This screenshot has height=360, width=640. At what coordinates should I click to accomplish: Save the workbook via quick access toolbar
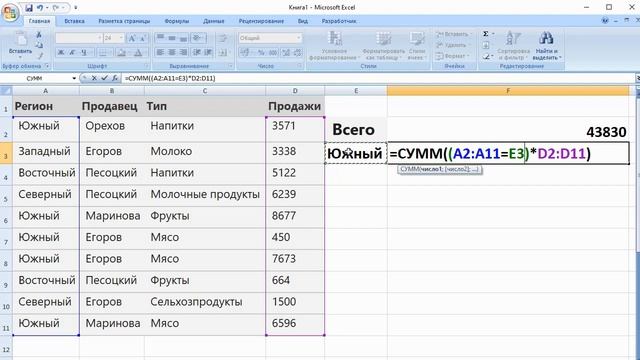point(29,7)
